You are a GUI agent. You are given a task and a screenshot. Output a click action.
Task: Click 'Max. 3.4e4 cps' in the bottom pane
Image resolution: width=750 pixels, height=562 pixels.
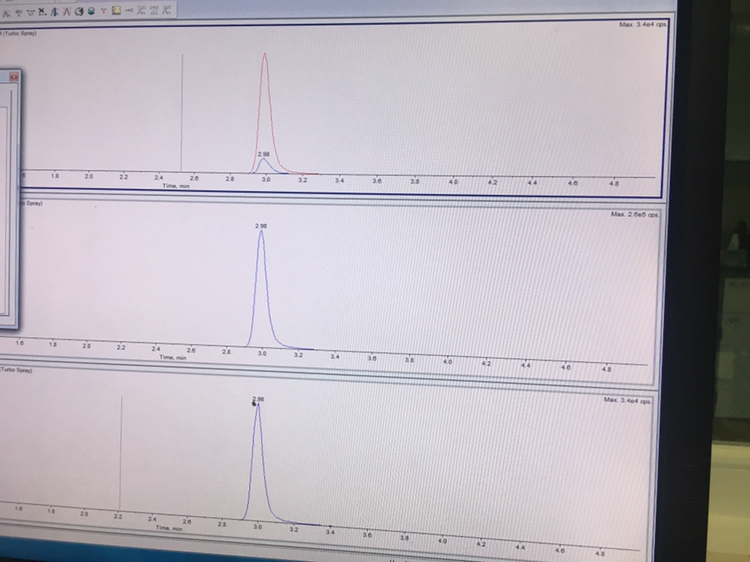click(x=627, y=400)
